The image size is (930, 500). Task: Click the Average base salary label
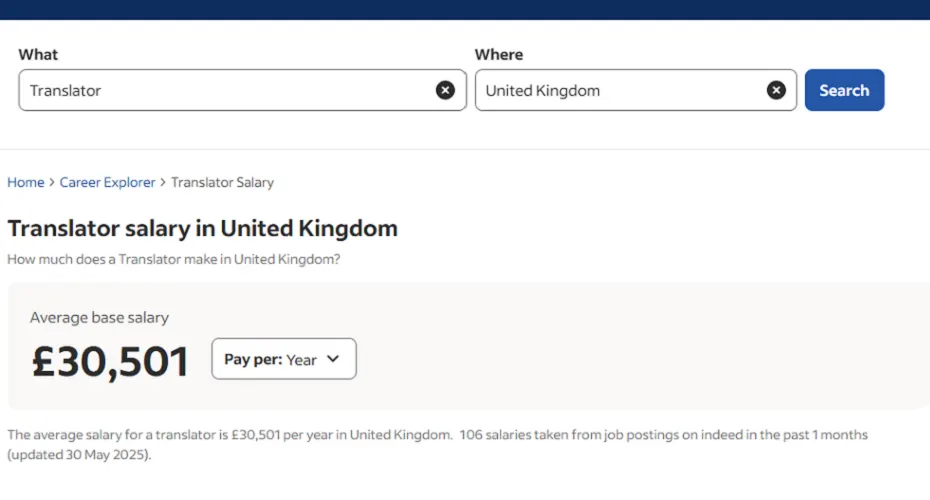(99, 317)
